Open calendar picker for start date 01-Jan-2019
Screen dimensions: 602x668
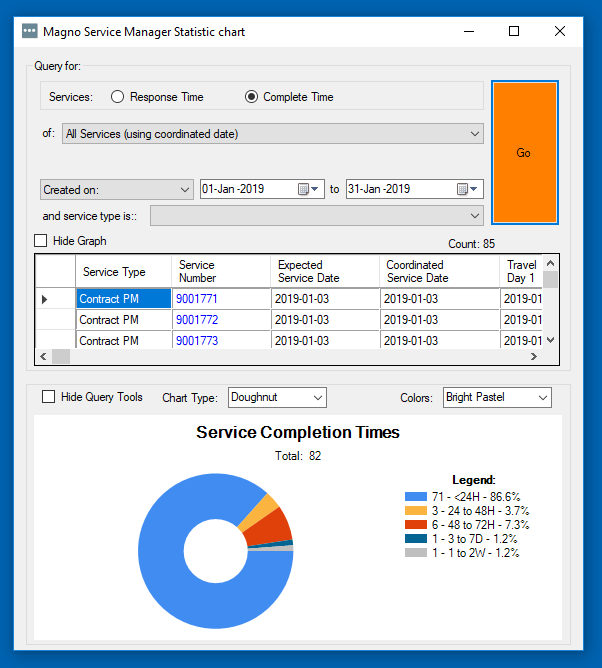[308, 189]
